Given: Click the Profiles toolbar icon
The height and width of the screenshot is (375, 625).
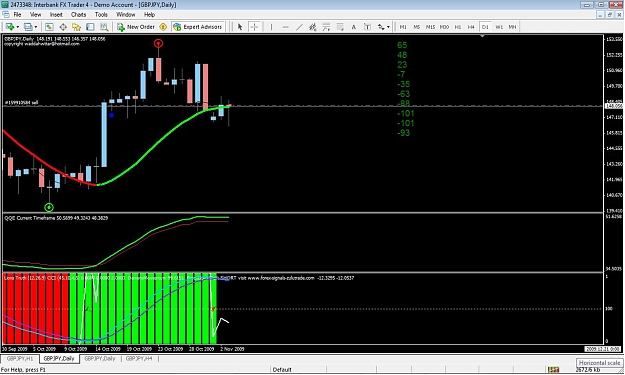Looking at the screenshot, I should [28, 27].
